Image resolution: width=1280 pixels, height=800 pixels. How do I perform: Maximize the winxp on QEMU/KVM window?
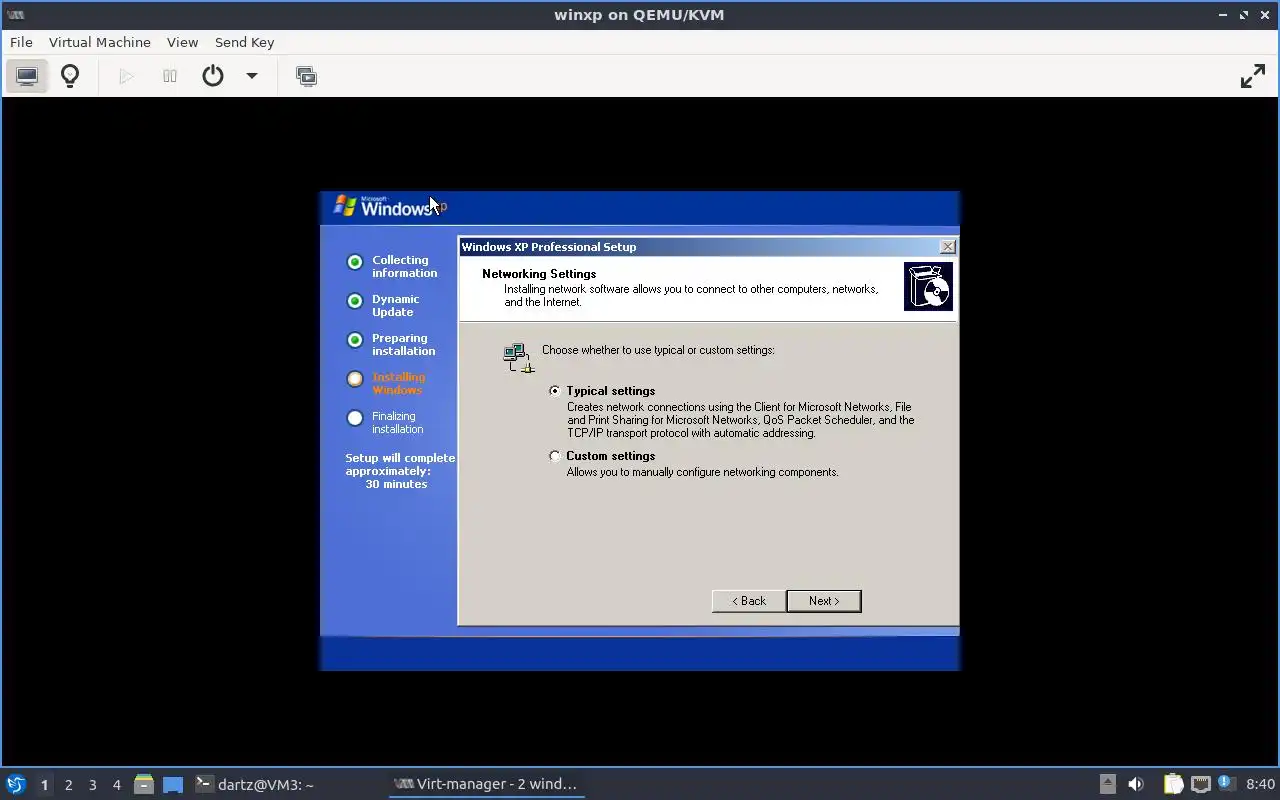point(1244,15)
